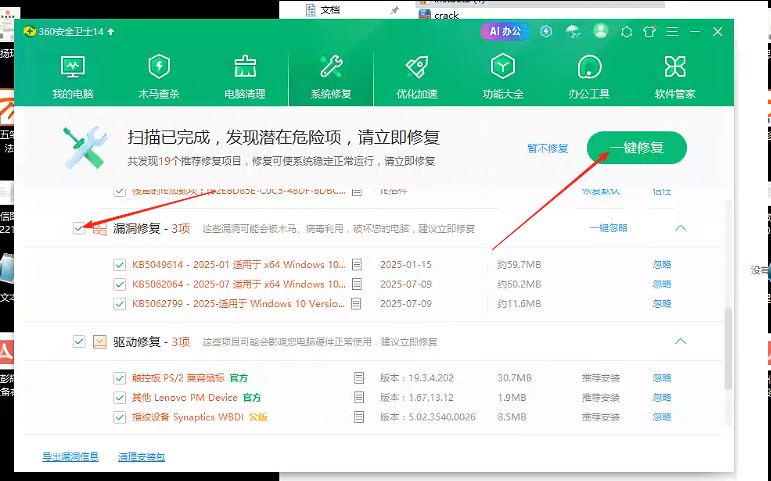Click the 暂不修复 link
This screenshot has width=771, height=481.
click(548, 148)
